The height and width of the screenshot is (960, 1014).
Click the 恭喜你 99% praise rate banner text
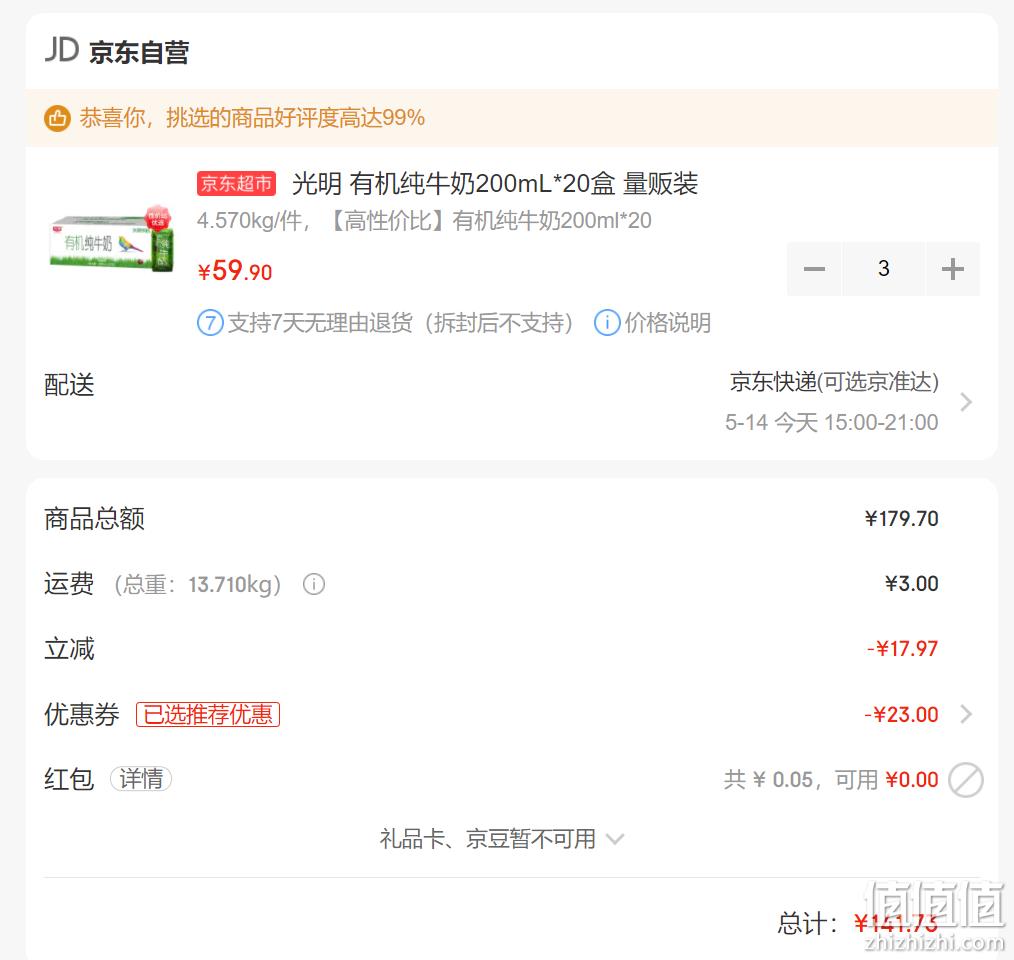(252, 118)
